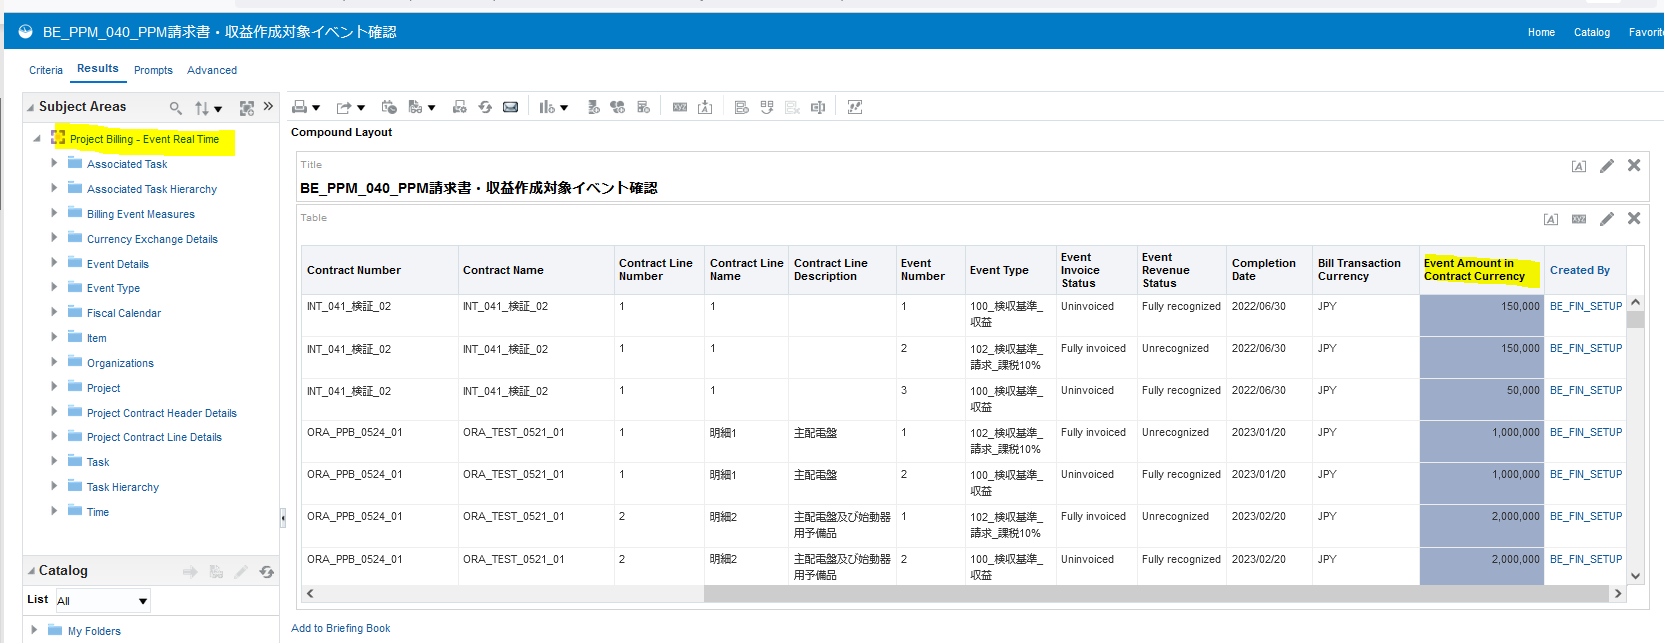1664x643 pixels.
Task: Expand the Associated Task folder
Action: [x=54, y=162]
